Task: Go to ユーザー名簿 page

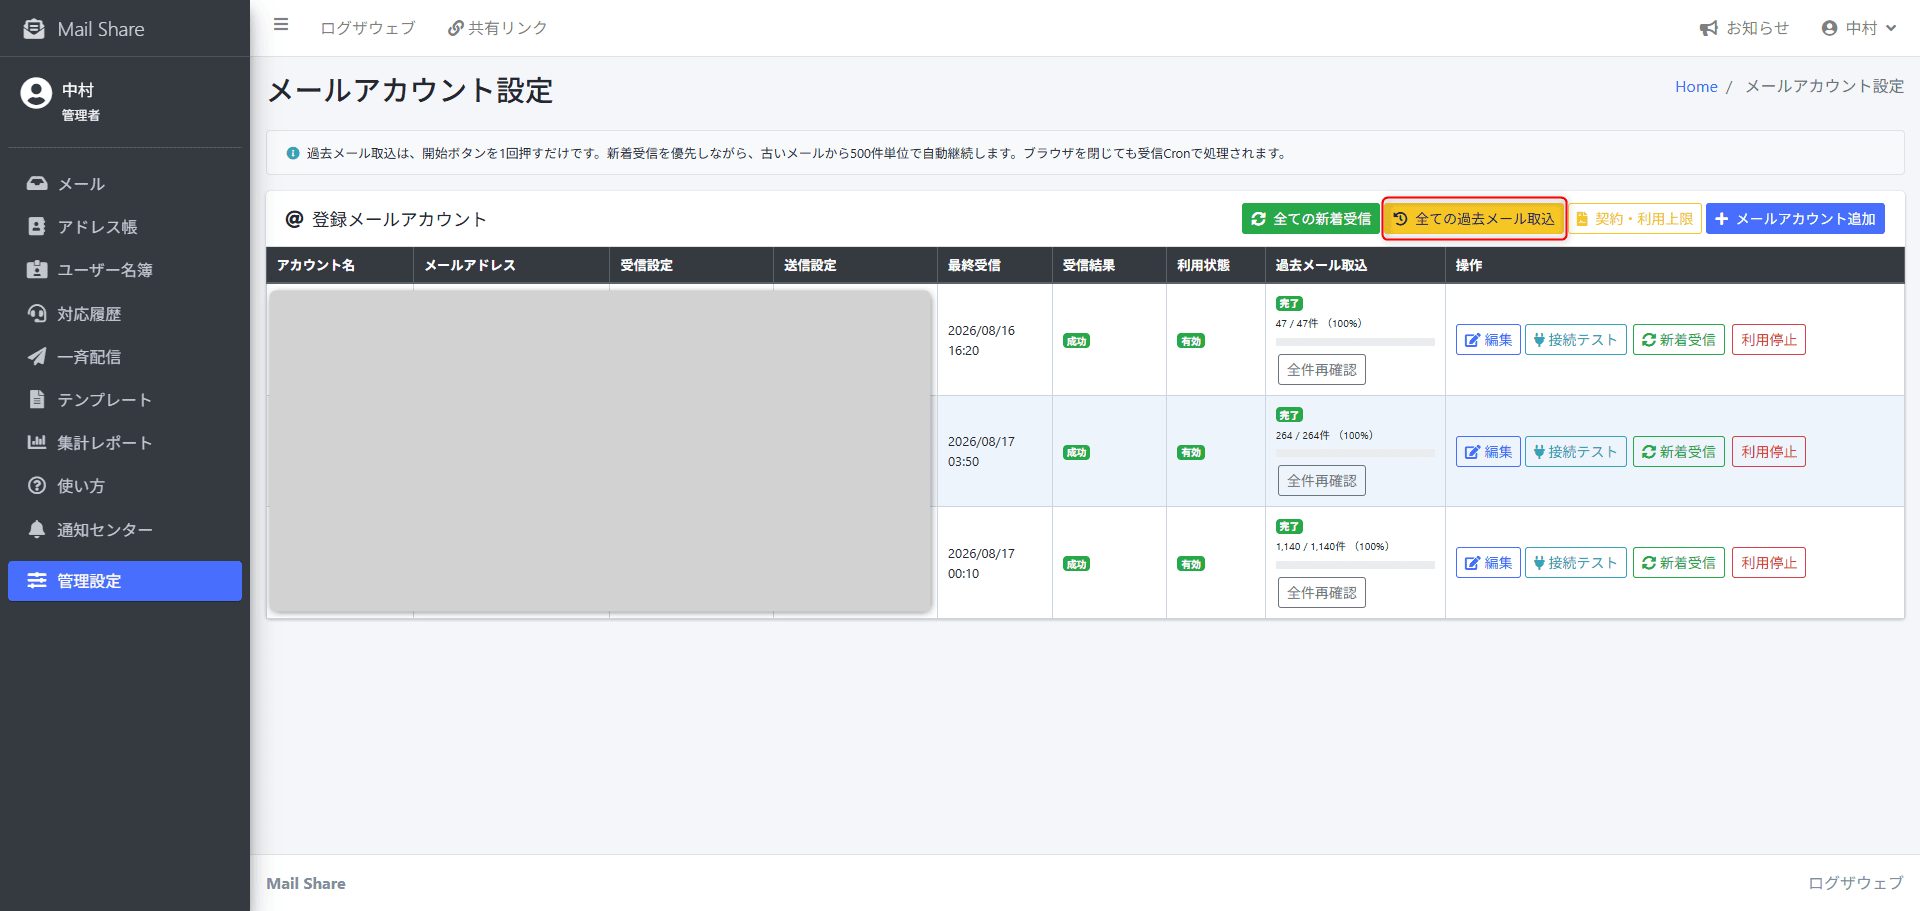Action: (125, 270)
